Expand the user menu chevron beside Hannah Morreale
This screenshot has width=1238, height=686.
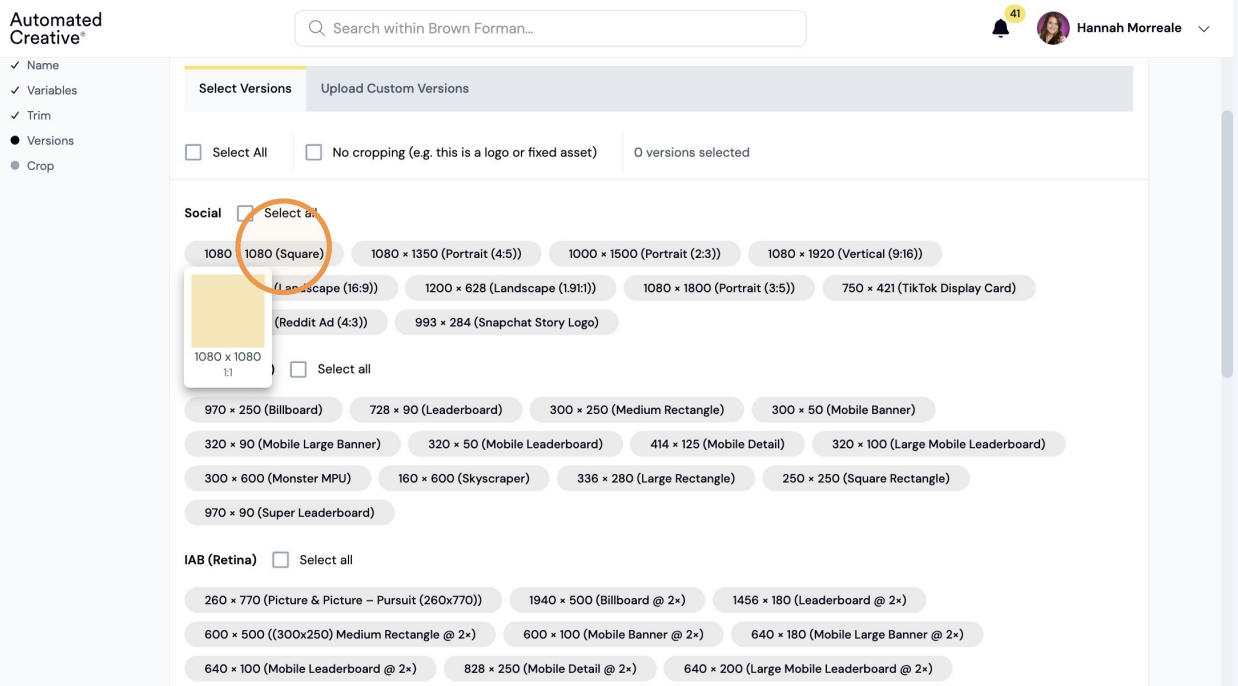click(x=1203, y=29)
